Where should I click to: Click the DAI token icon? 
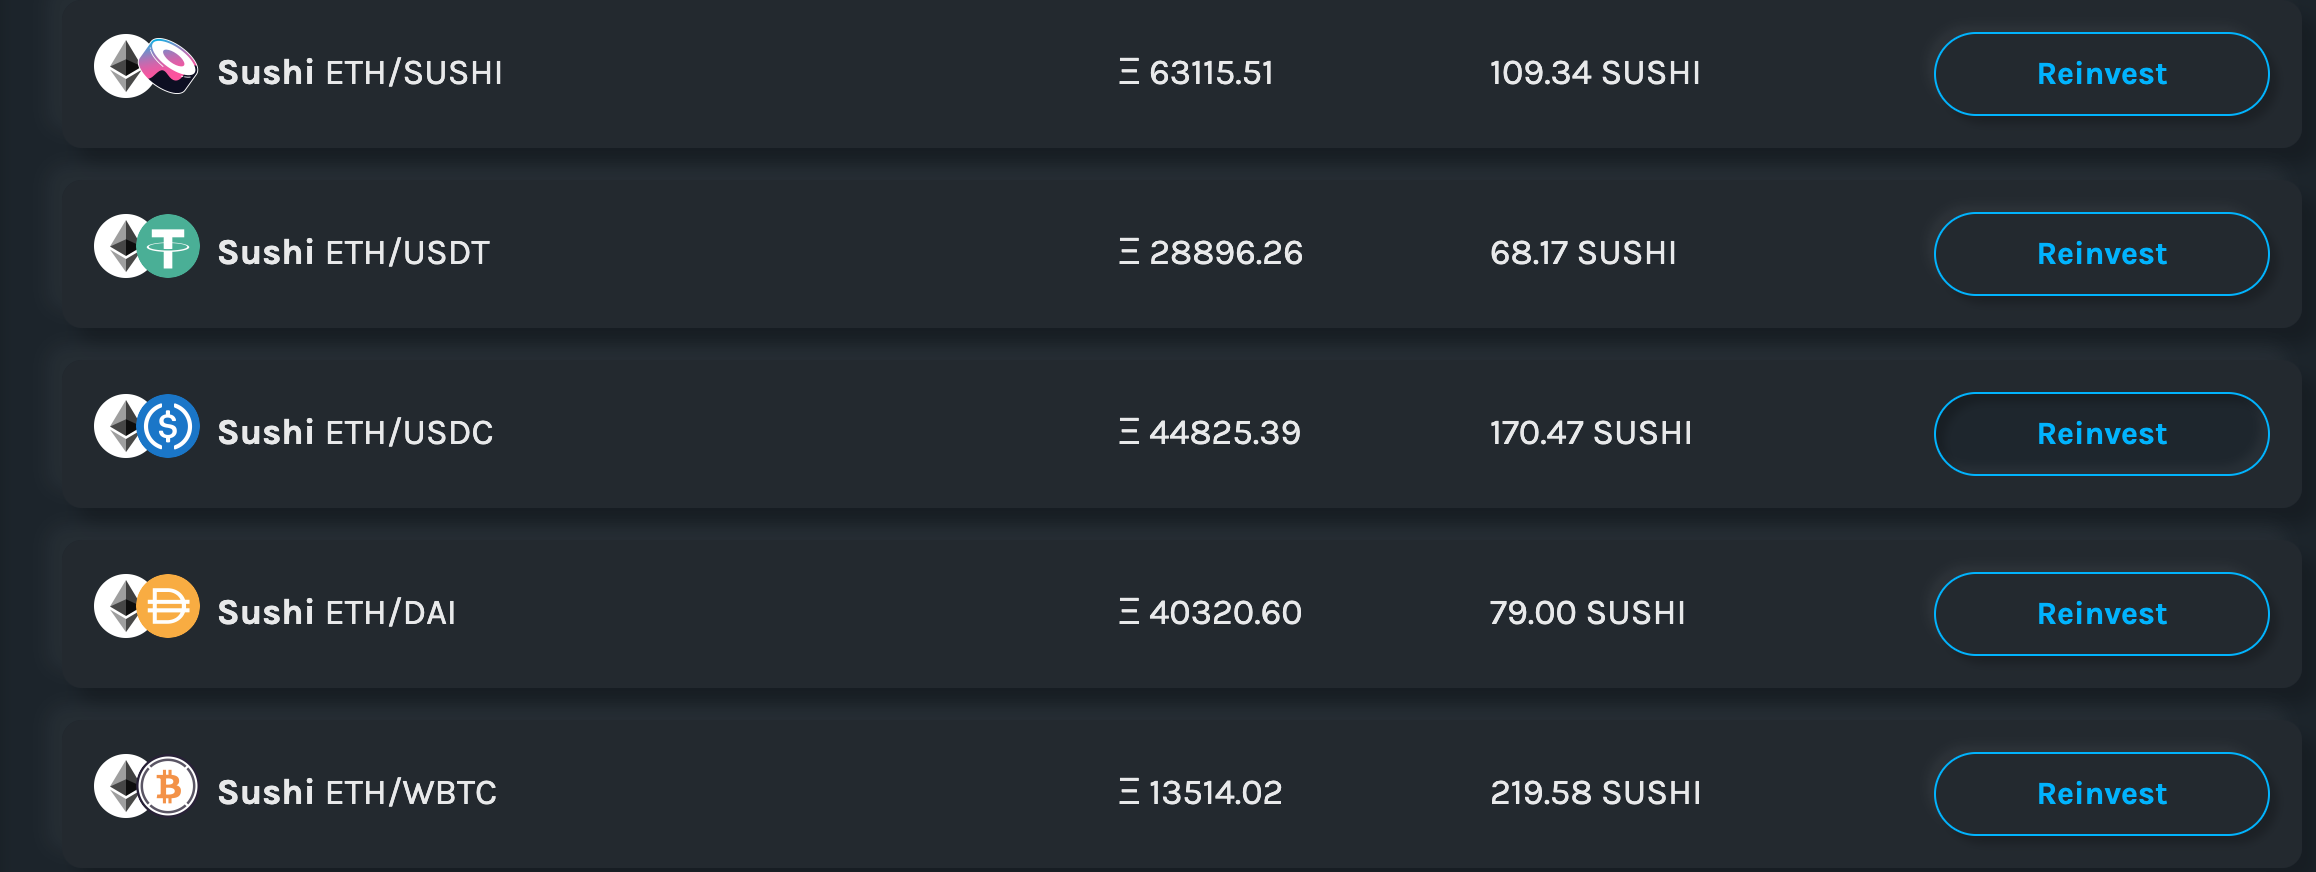click(168, 606)
